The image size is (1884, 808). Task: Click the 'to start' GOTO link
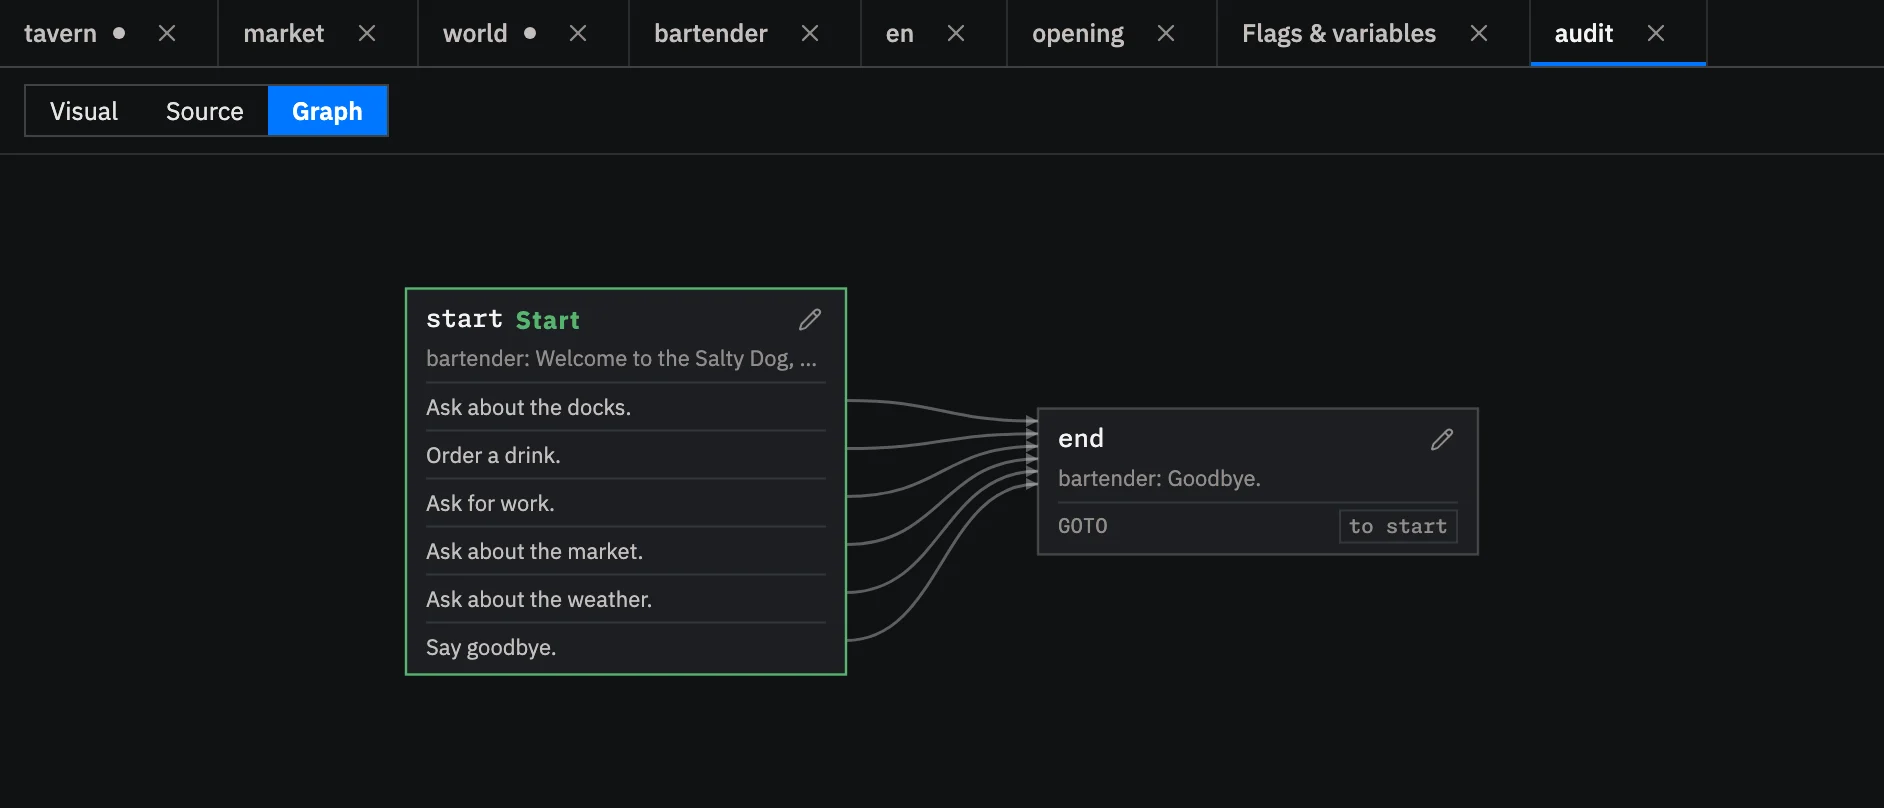point(1398,526)
